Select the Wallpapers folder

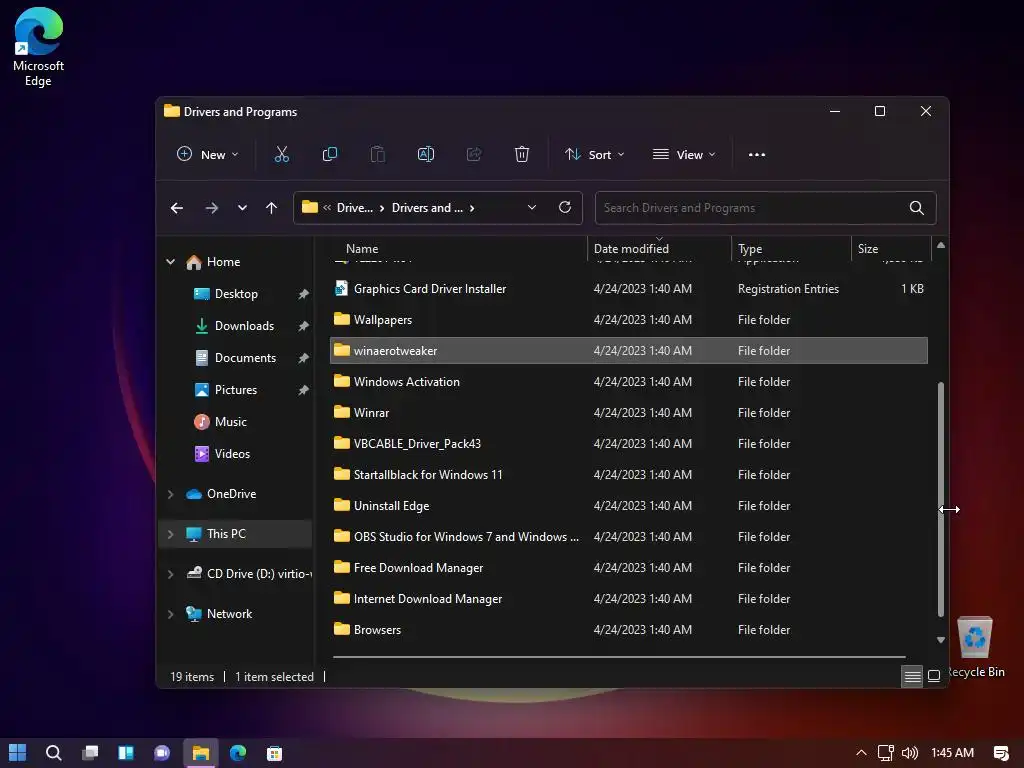pos(628,320)
